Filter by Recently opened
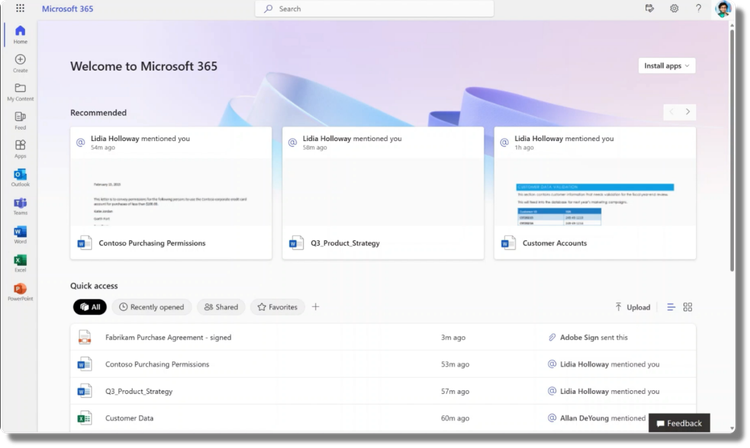The image size is (750, 448). [152, 307]
